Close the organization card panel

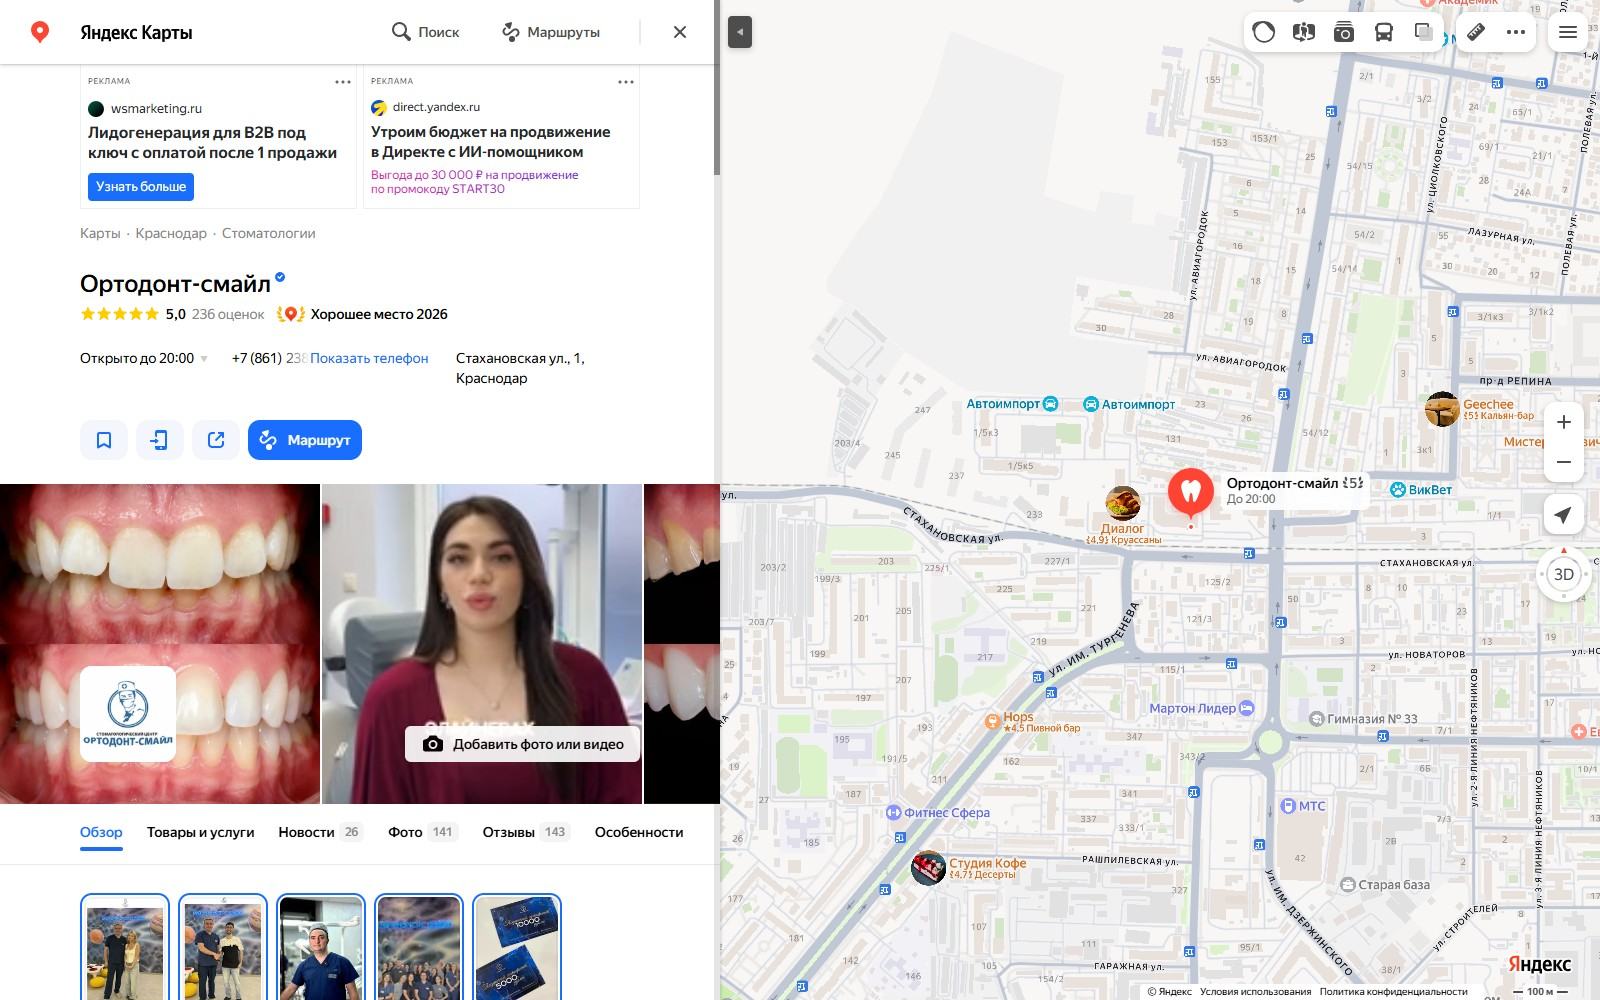[x=680, y=32]
